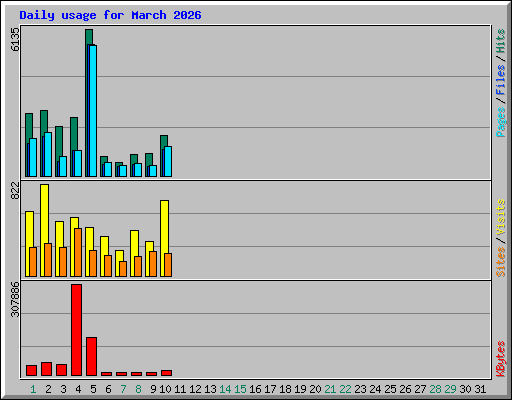Select the red KBytes bar for day 3
Screen dimensions: 512x400
(x=61, y=370)
